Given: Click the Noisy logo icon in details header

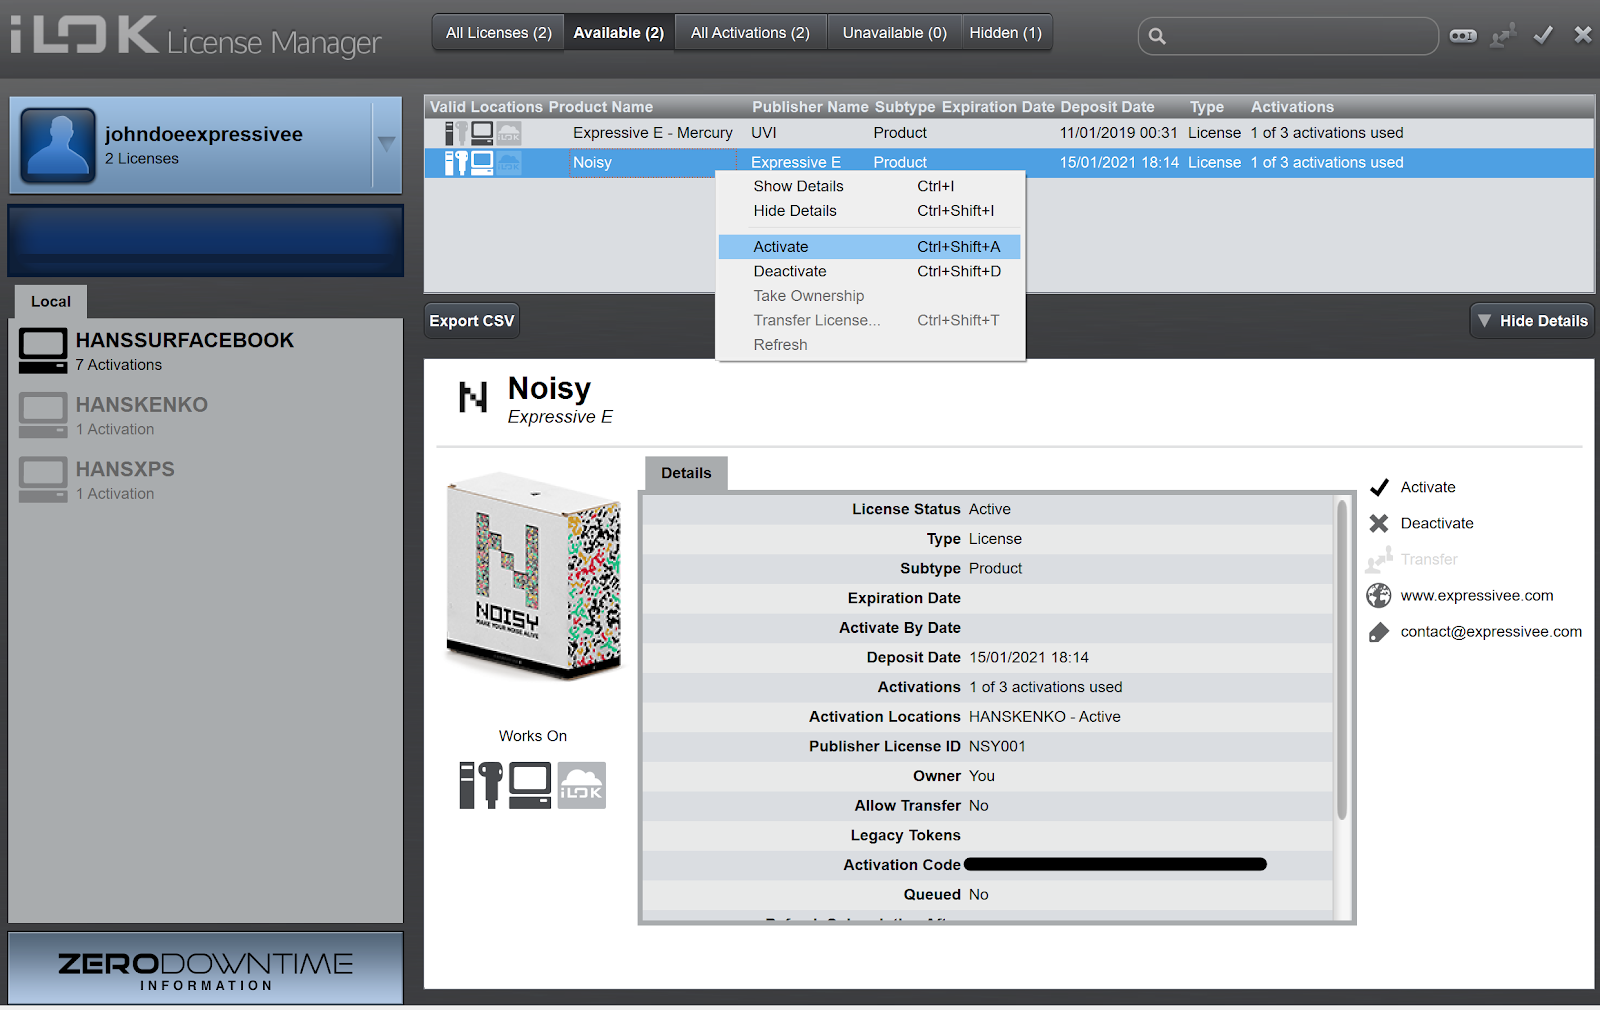Looking at the screenshot, I should pos(473,397).
